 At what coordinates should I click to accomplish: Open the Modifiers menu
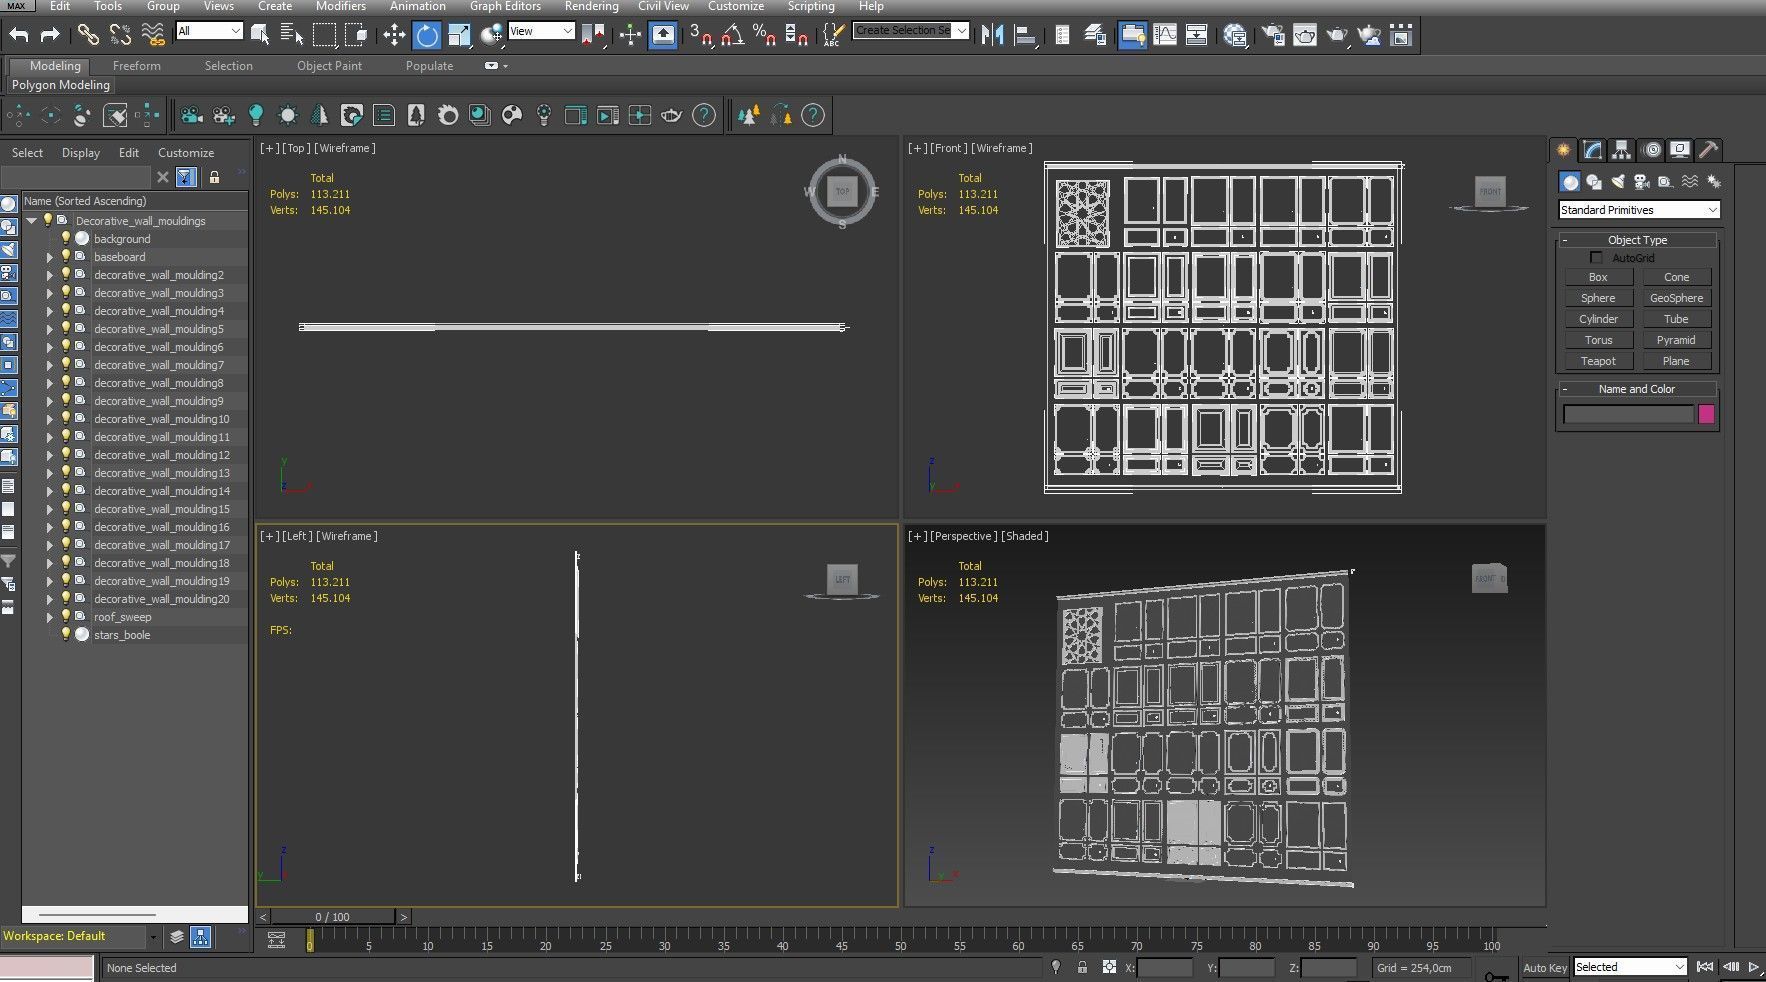(341, 6)
